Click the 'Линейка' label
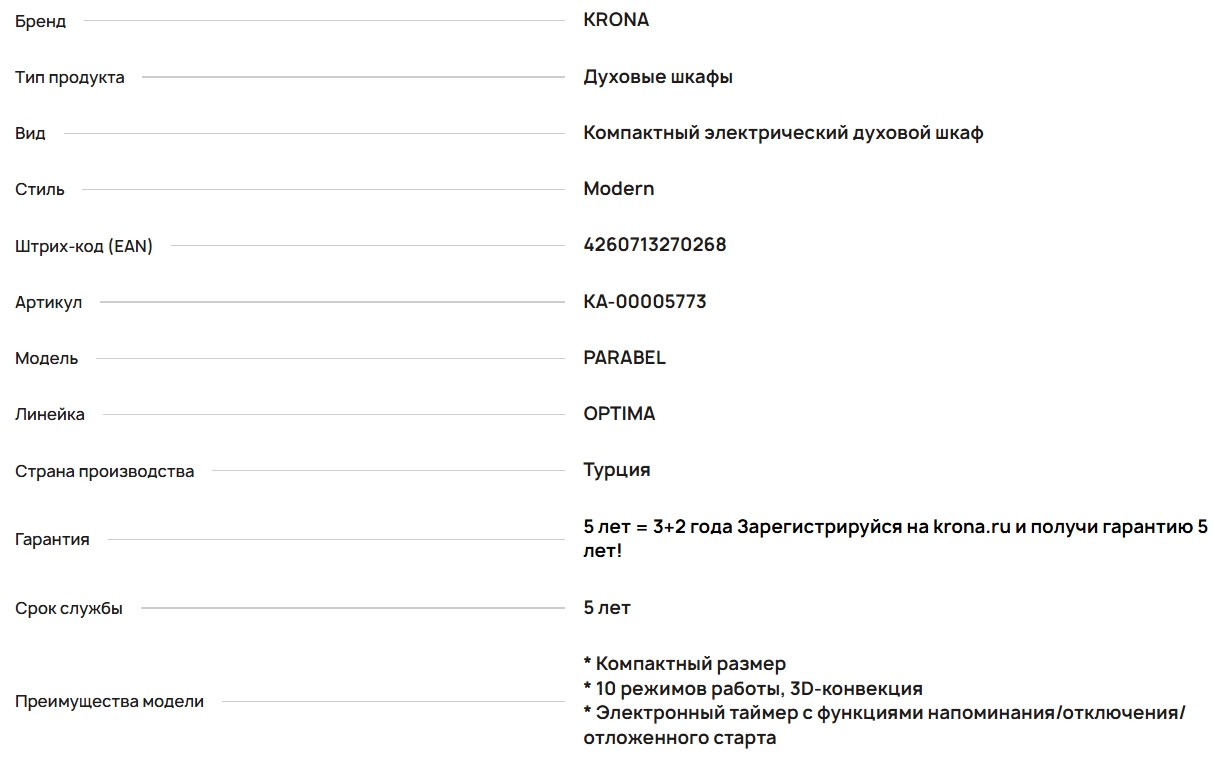Image resolution: width=1213 pixels, height=759 pixels. pyautogui.click(x=50, y=415)
